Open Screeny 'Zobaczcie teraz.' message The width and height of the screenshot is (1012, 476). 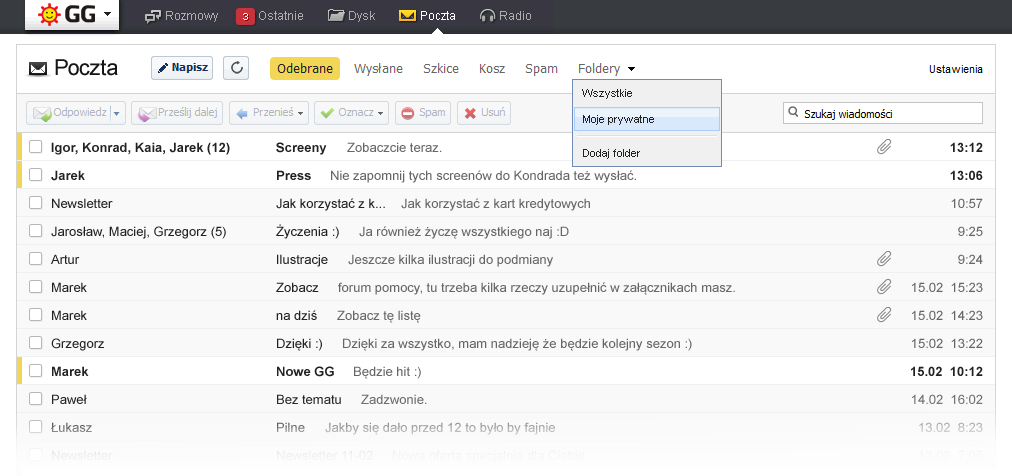pyautogui.click(x=505, y=147)
